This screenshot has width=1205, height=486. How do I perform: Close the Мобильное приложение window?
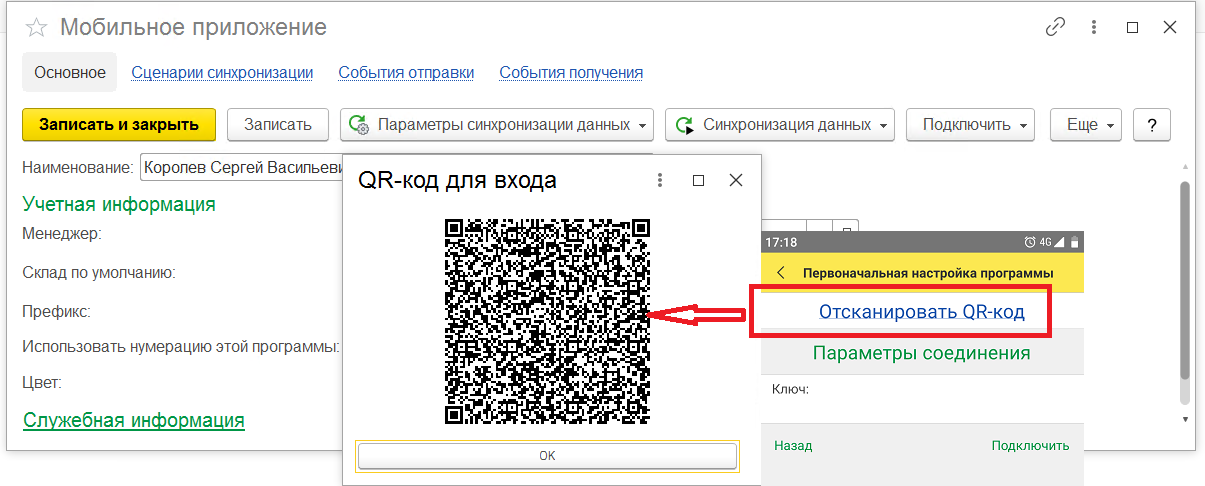[1170, 28]
